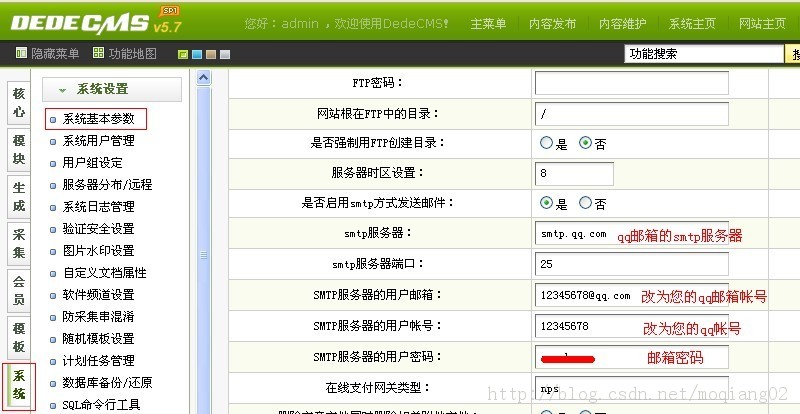
Task: Click the sidebar vertical scrollbar handle
Action: tap(204, 250)
